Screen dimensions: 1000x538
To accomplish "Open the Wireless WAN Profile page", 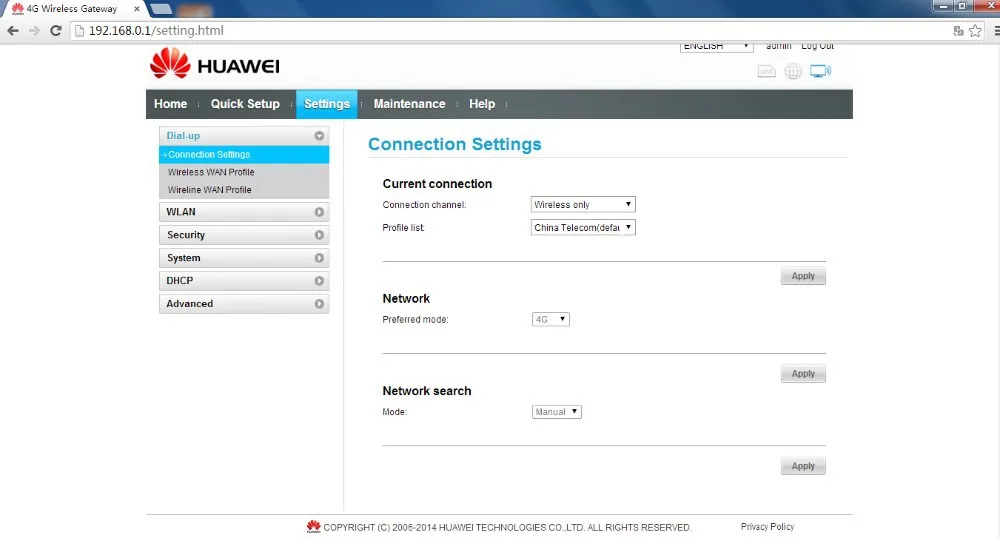I will click(211, 172).
